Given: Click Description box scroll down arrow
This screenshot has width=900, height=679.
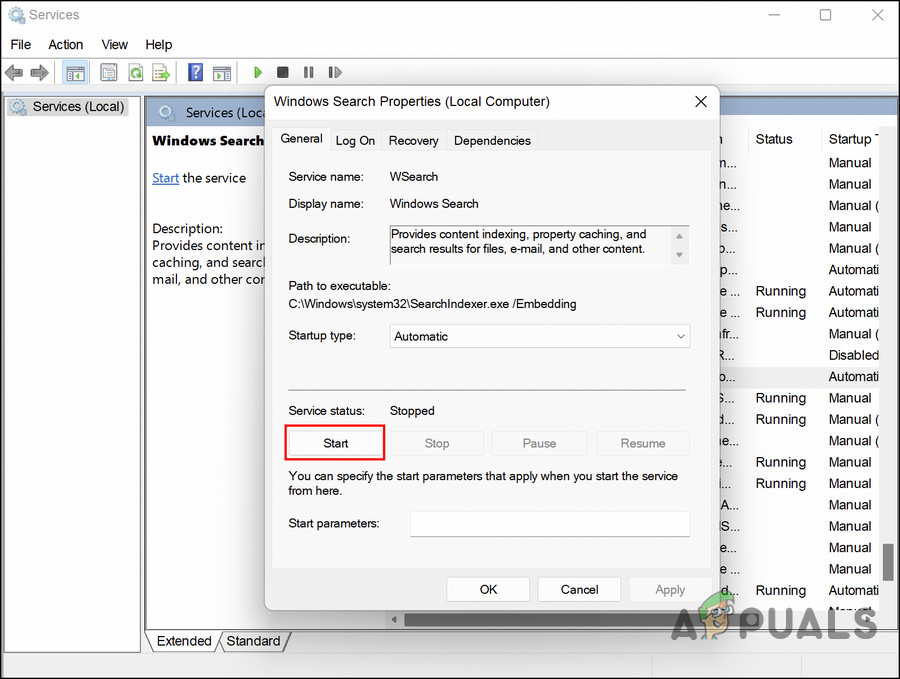Looking at the screenshot, I should tap(680, 254).
